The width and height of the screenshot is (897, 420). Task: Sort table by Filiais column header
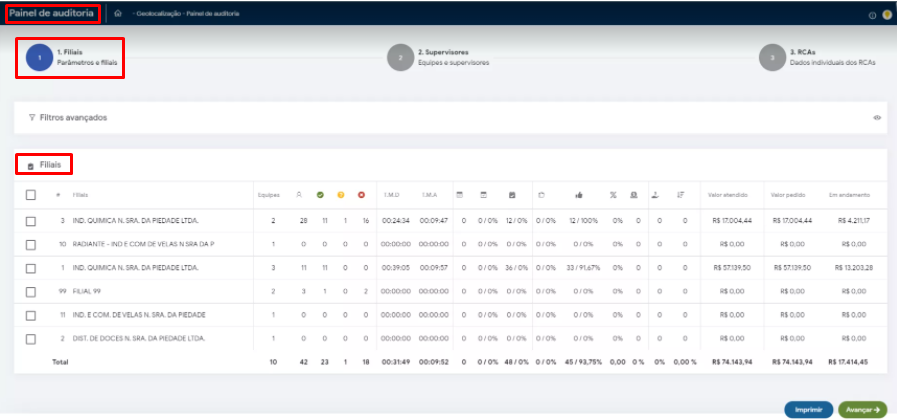pos(81,195)
